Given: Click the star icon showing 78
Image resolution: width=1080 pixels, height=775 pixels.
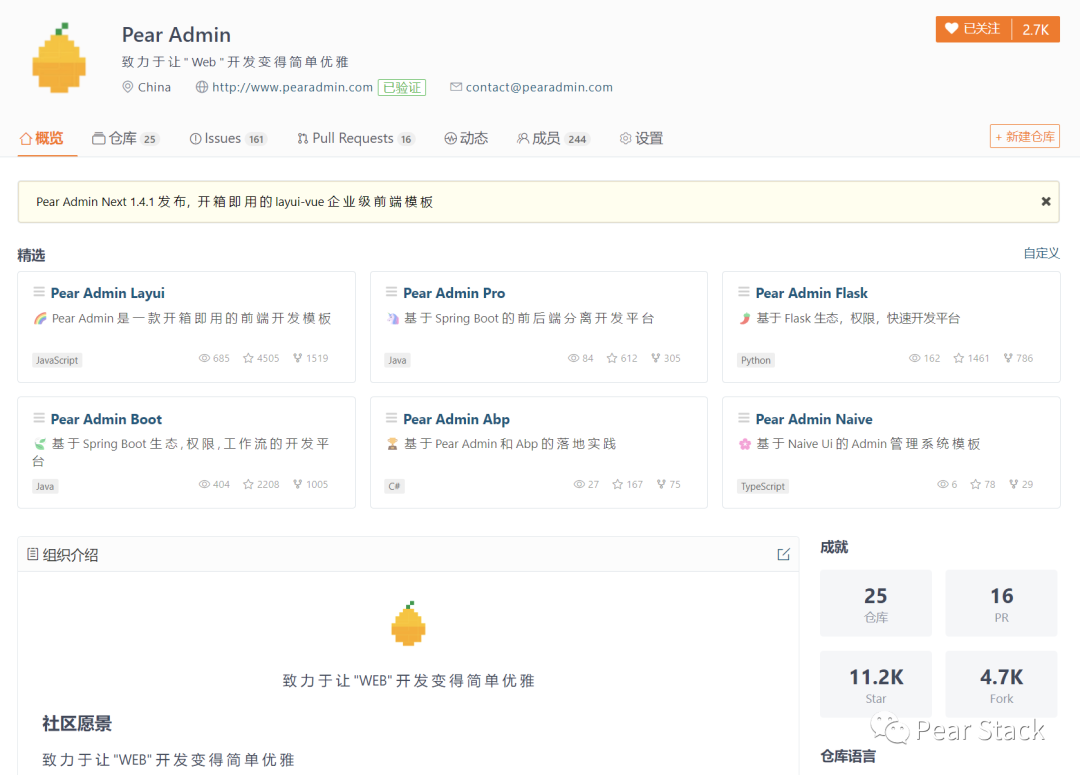Looking at the screenshot, I should tap(975, 484).
